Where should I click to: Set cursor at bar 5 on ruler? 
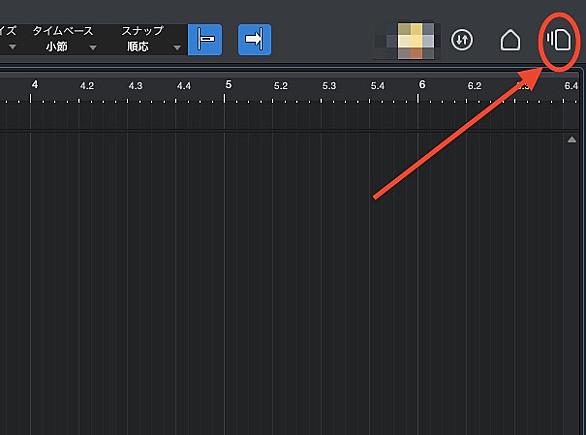228,85
